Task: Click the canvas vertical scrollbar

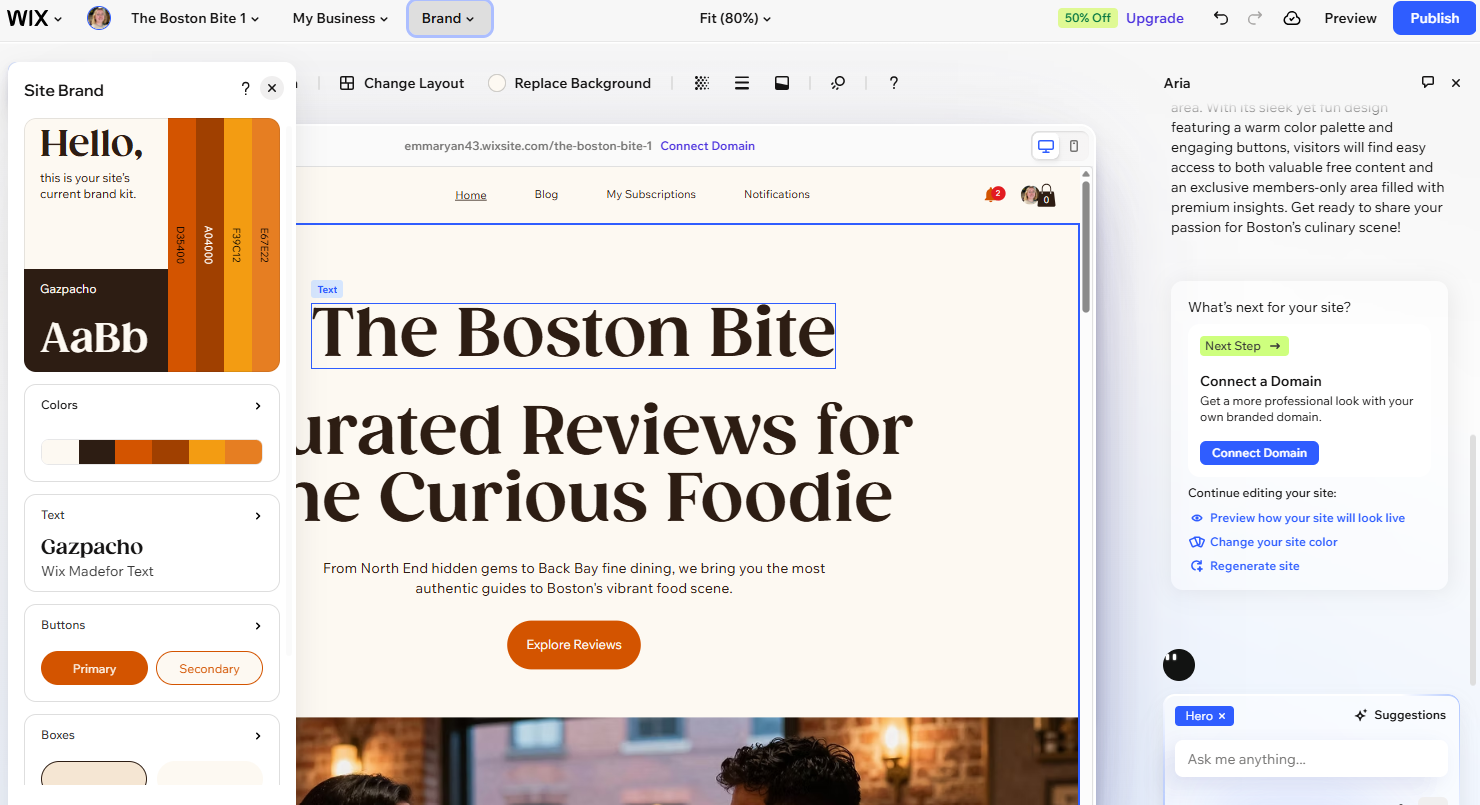Action: click(x=1086, y=245)
